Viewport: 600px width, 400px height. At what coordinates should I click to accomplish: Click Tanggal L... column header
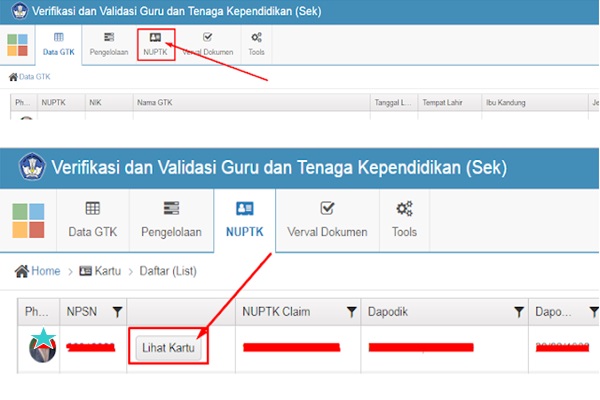394,103
